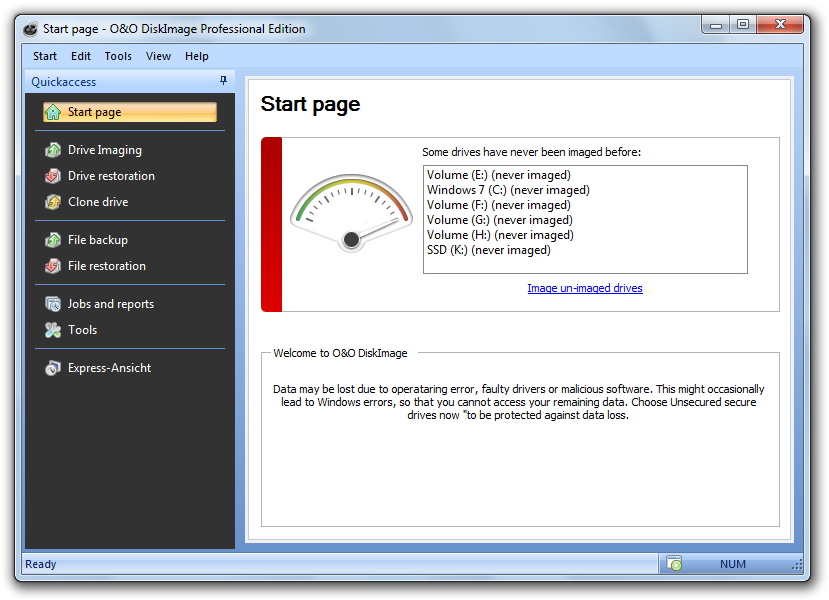829x600 pixels.
Task: Click the gauge dial graphic
Action: tap(352, 213)
